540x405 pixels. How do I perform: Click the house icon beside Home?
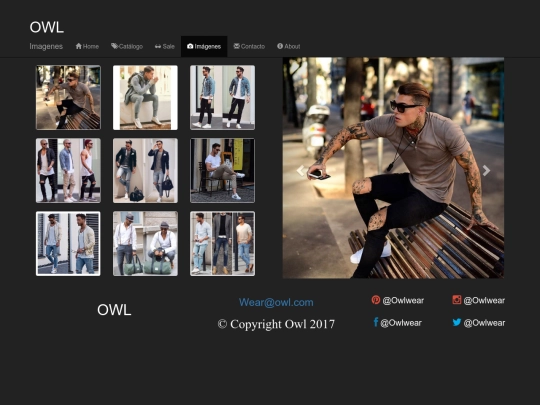(x=79, y=46)
